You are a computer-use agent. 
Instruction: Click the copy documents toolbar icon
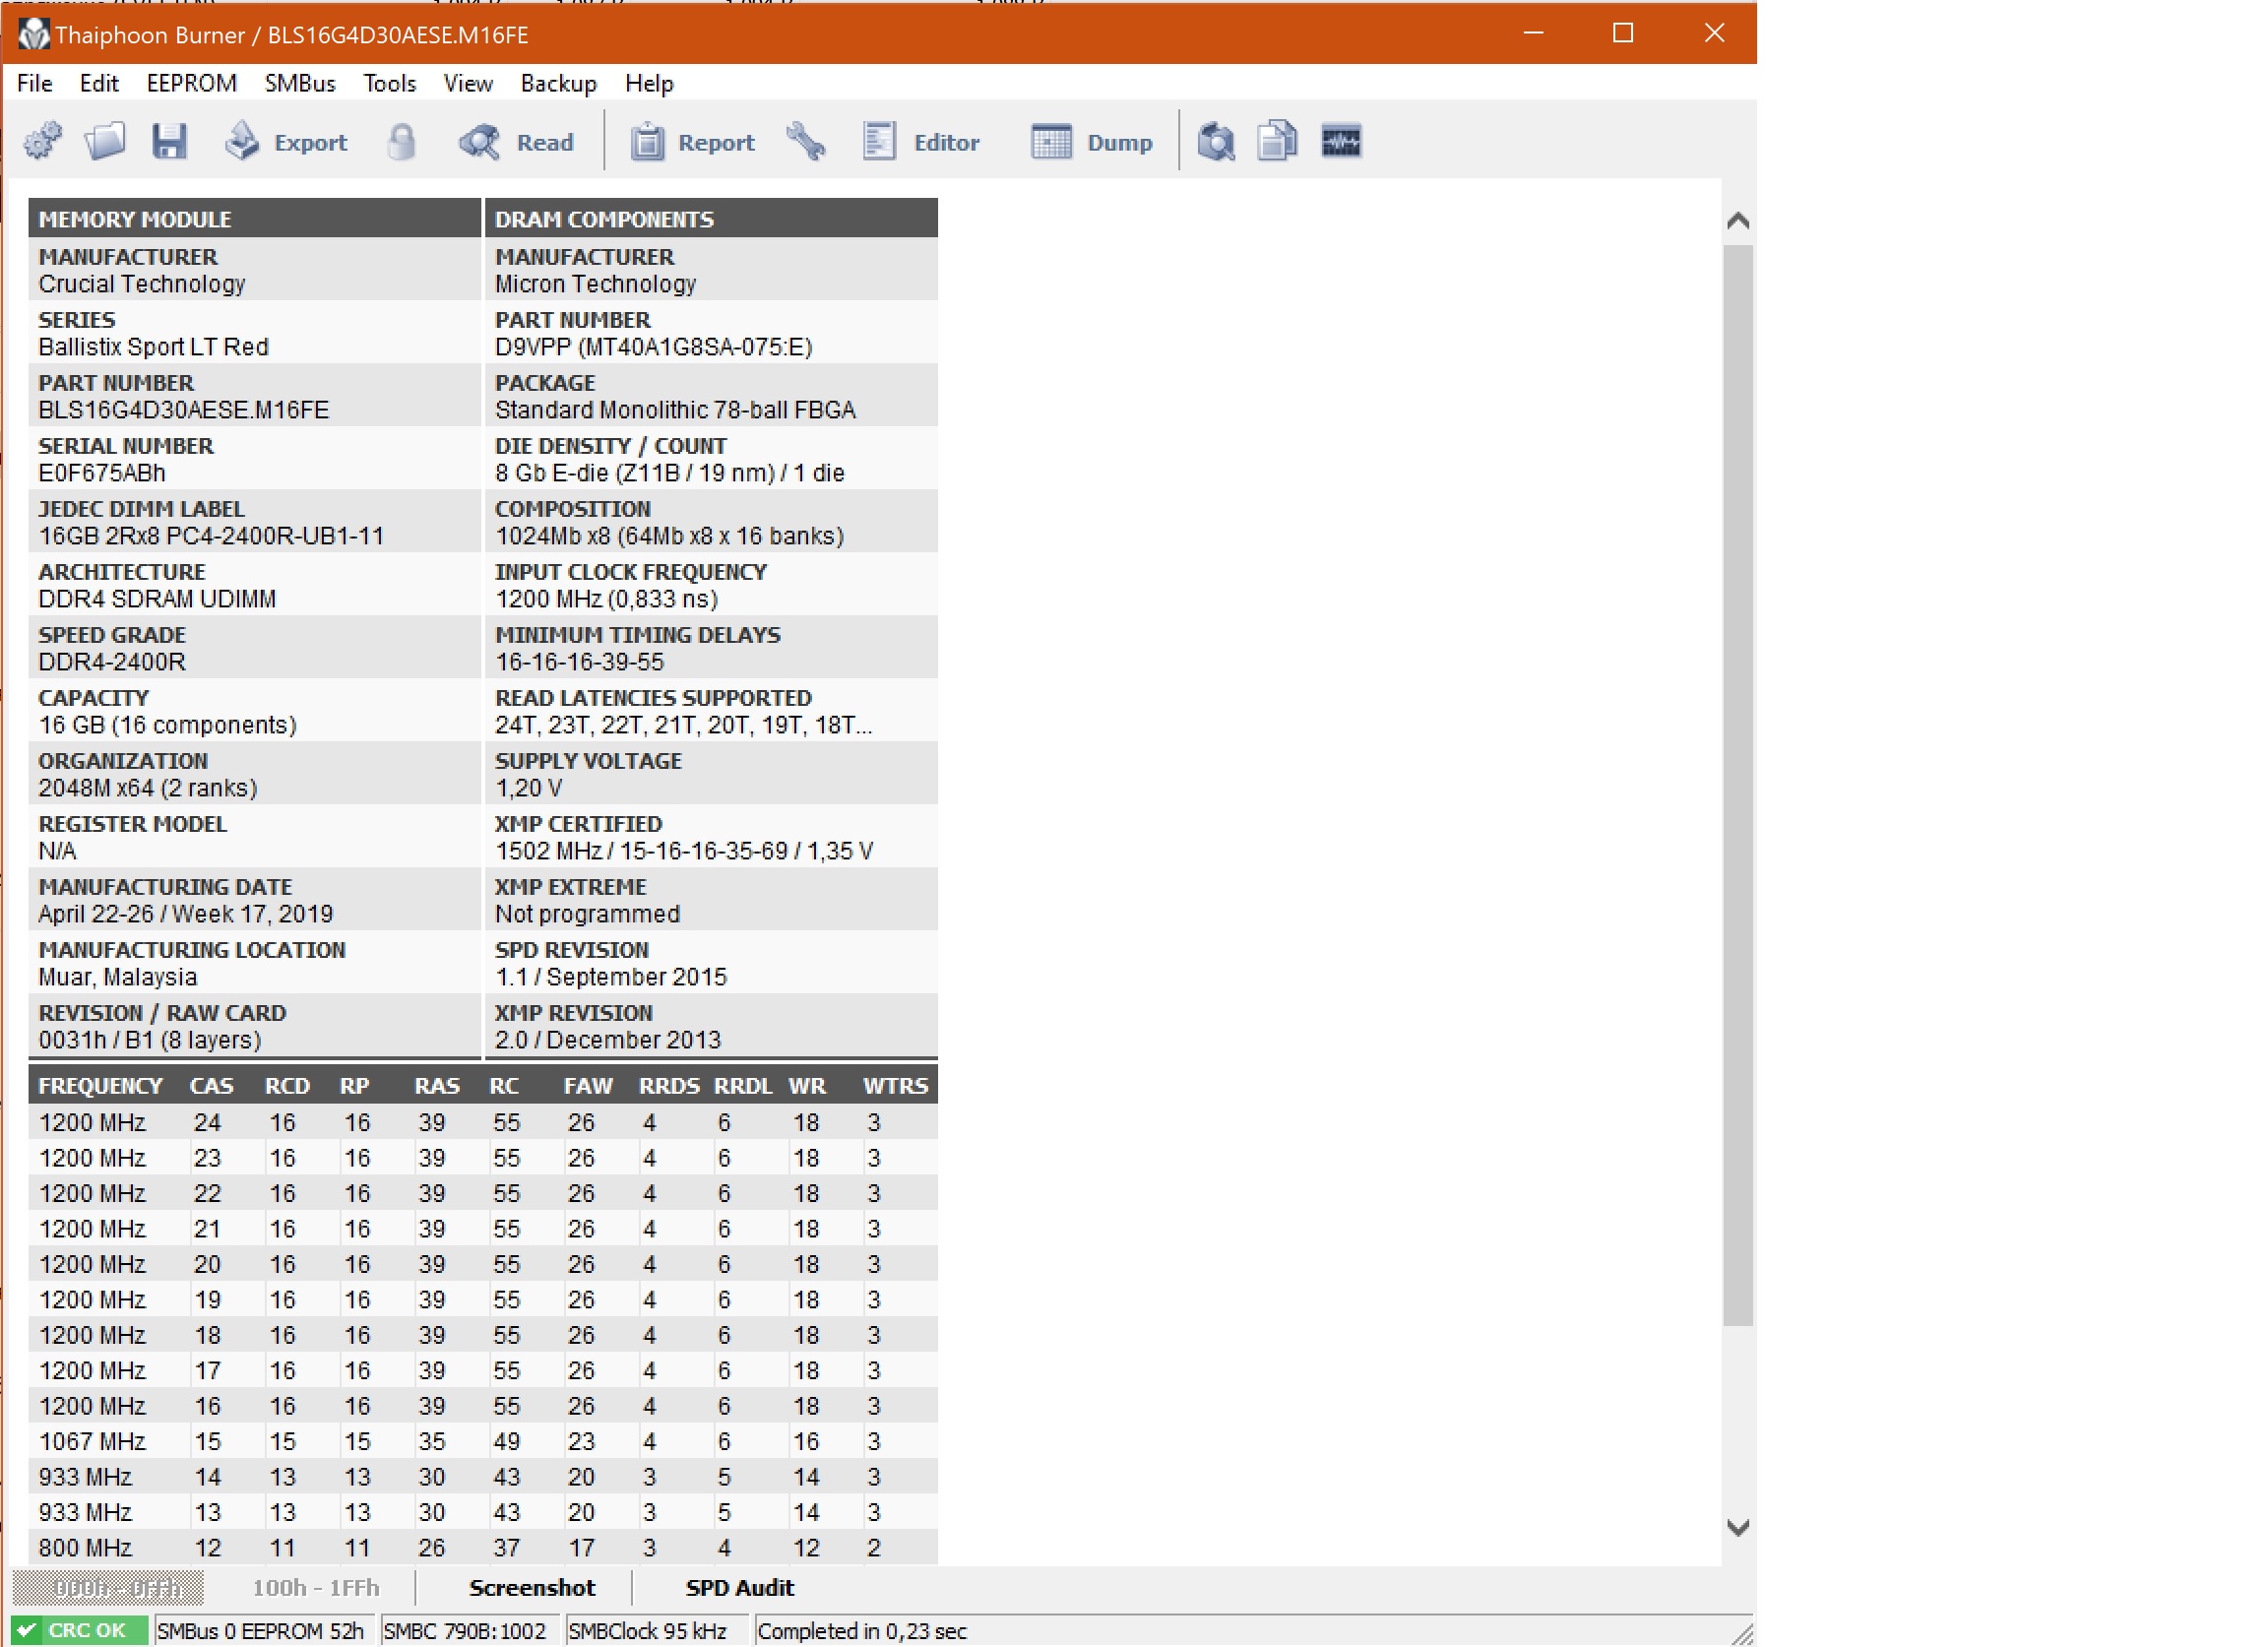[1277, 141]
